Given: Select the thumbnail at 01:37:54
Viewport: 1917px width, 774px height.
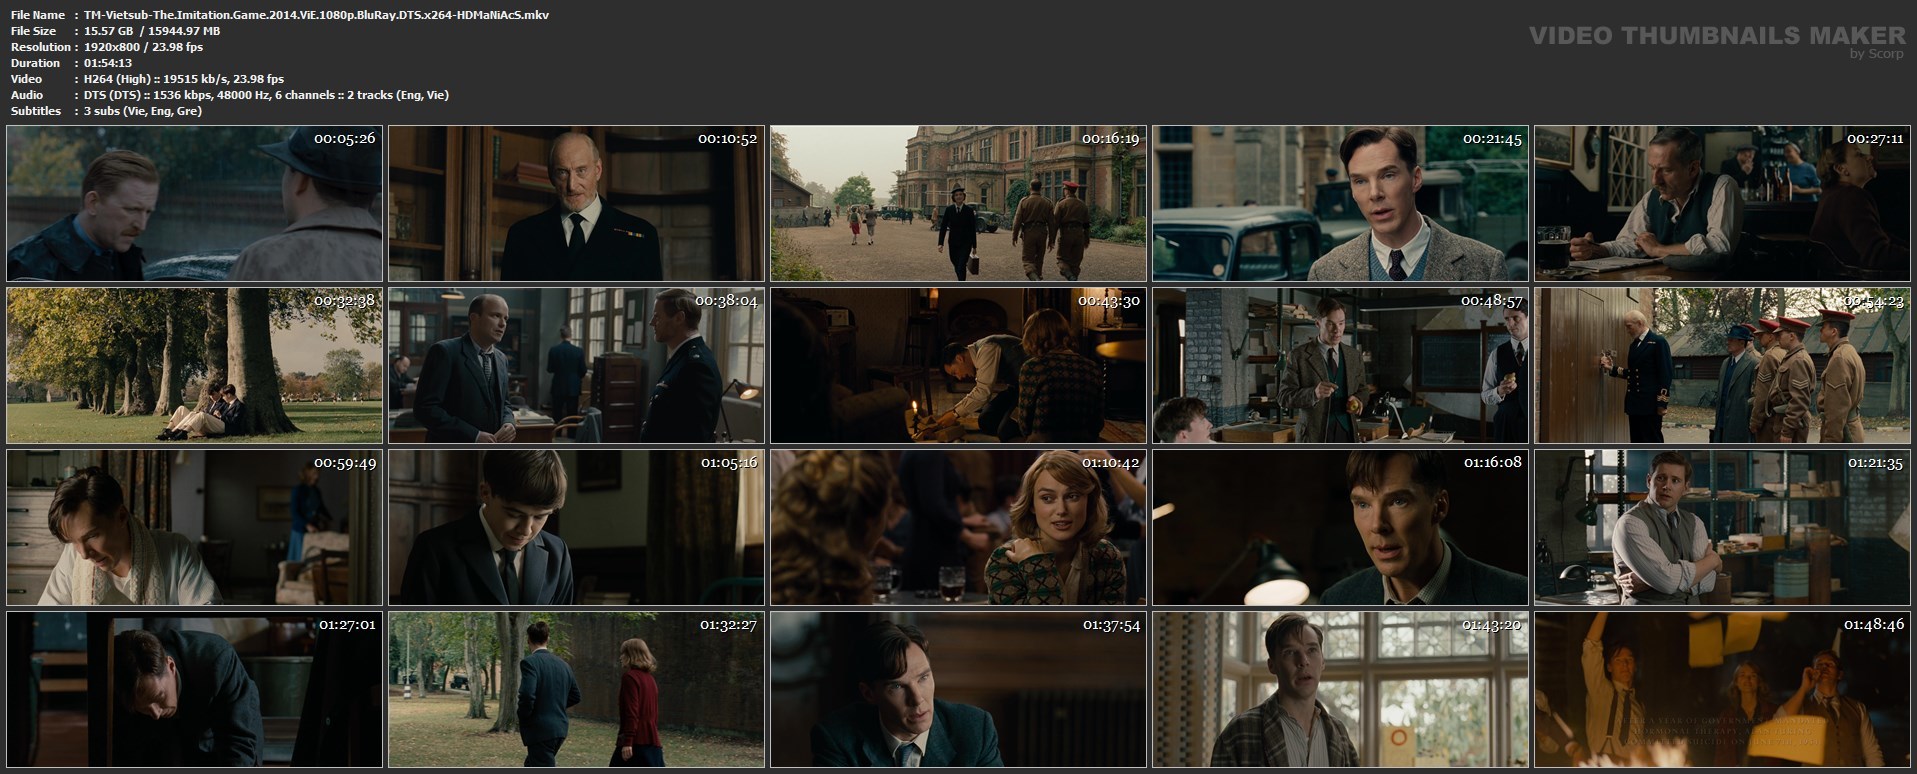Looking at the screenshot, I should [x=958, y=689].
